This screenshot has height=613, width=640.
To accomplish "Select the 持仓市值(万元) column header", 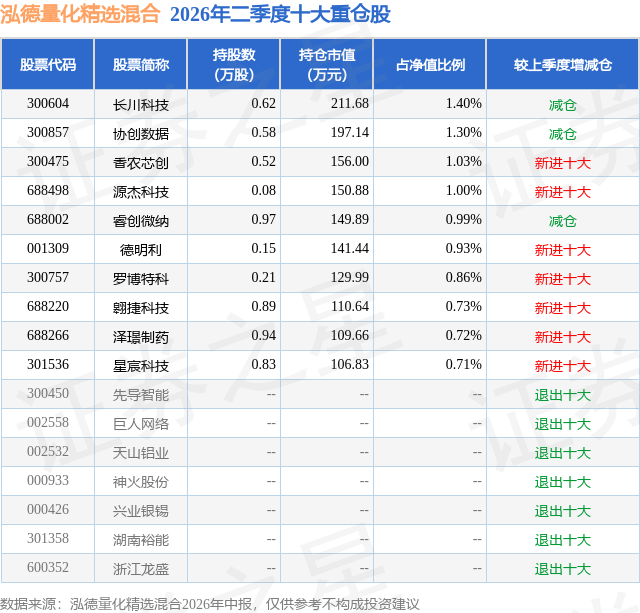I will (x=327, y=64).
